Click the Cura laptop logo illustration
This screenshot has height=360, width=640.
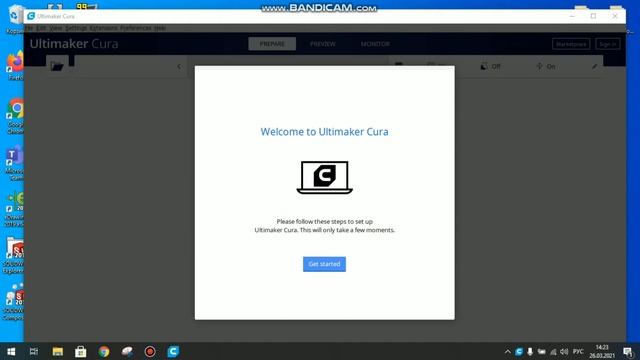[324, 178]
